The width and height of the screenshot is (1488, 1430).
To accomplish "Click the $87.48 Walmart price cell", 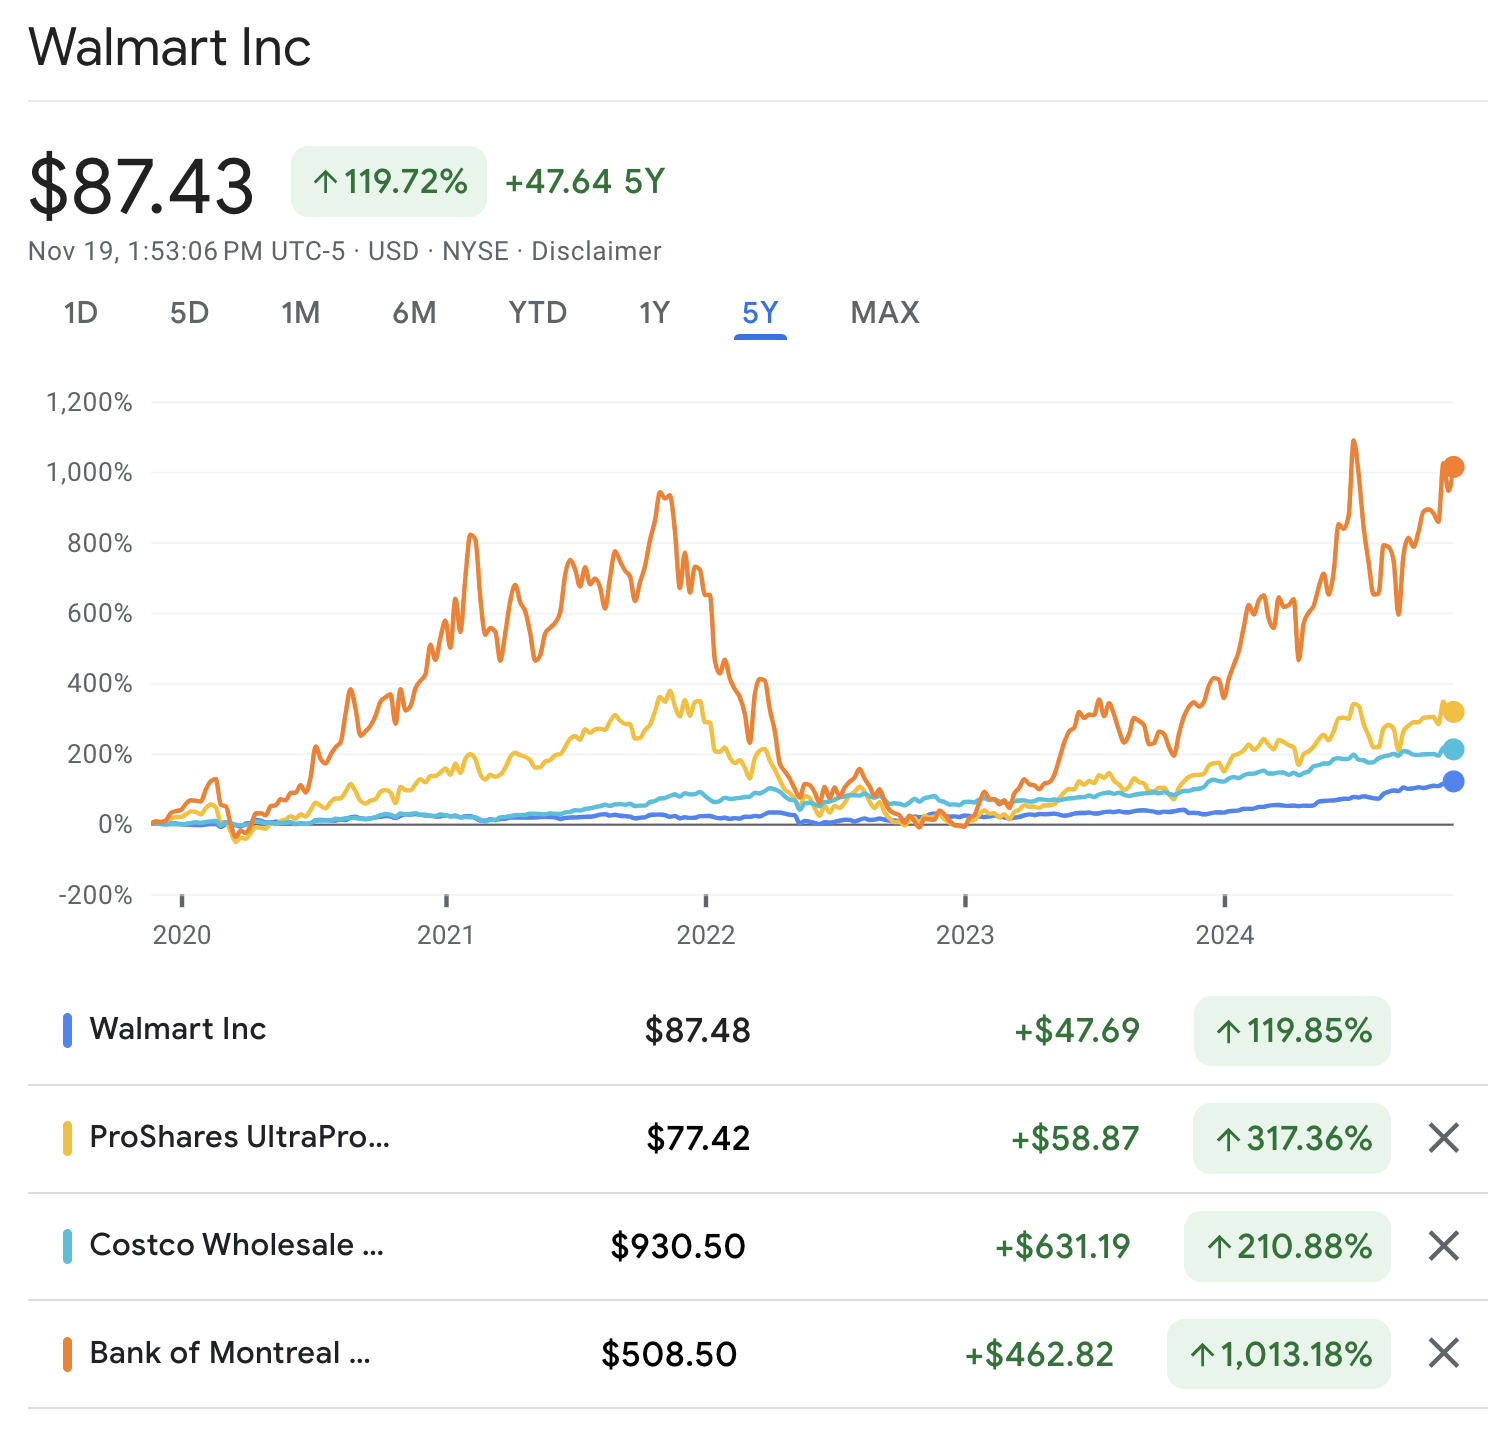I will [697, 1030].
